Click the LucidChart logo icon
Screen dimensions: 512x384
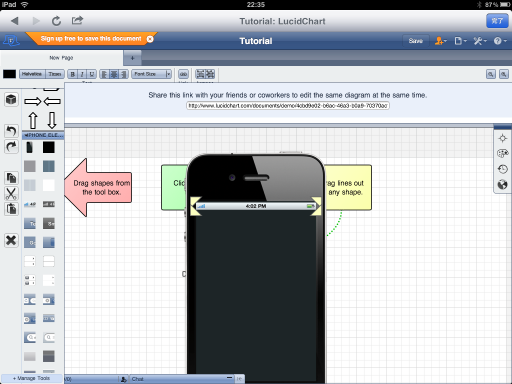pos(11,41)
